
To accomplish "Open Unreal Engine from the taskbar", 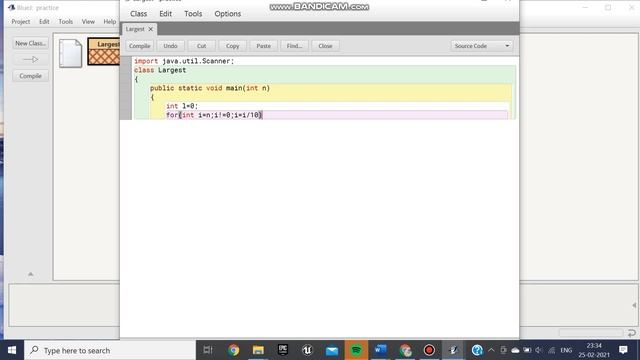I will [307, 350].
